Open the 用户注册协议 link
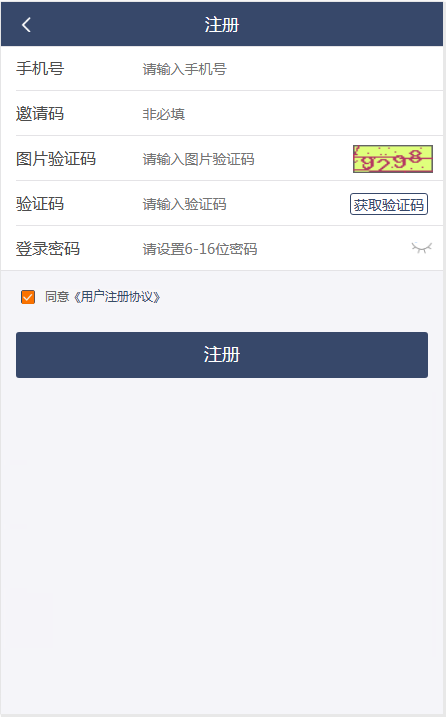This screenshot has height=717, width=446. tap(117, 297)
